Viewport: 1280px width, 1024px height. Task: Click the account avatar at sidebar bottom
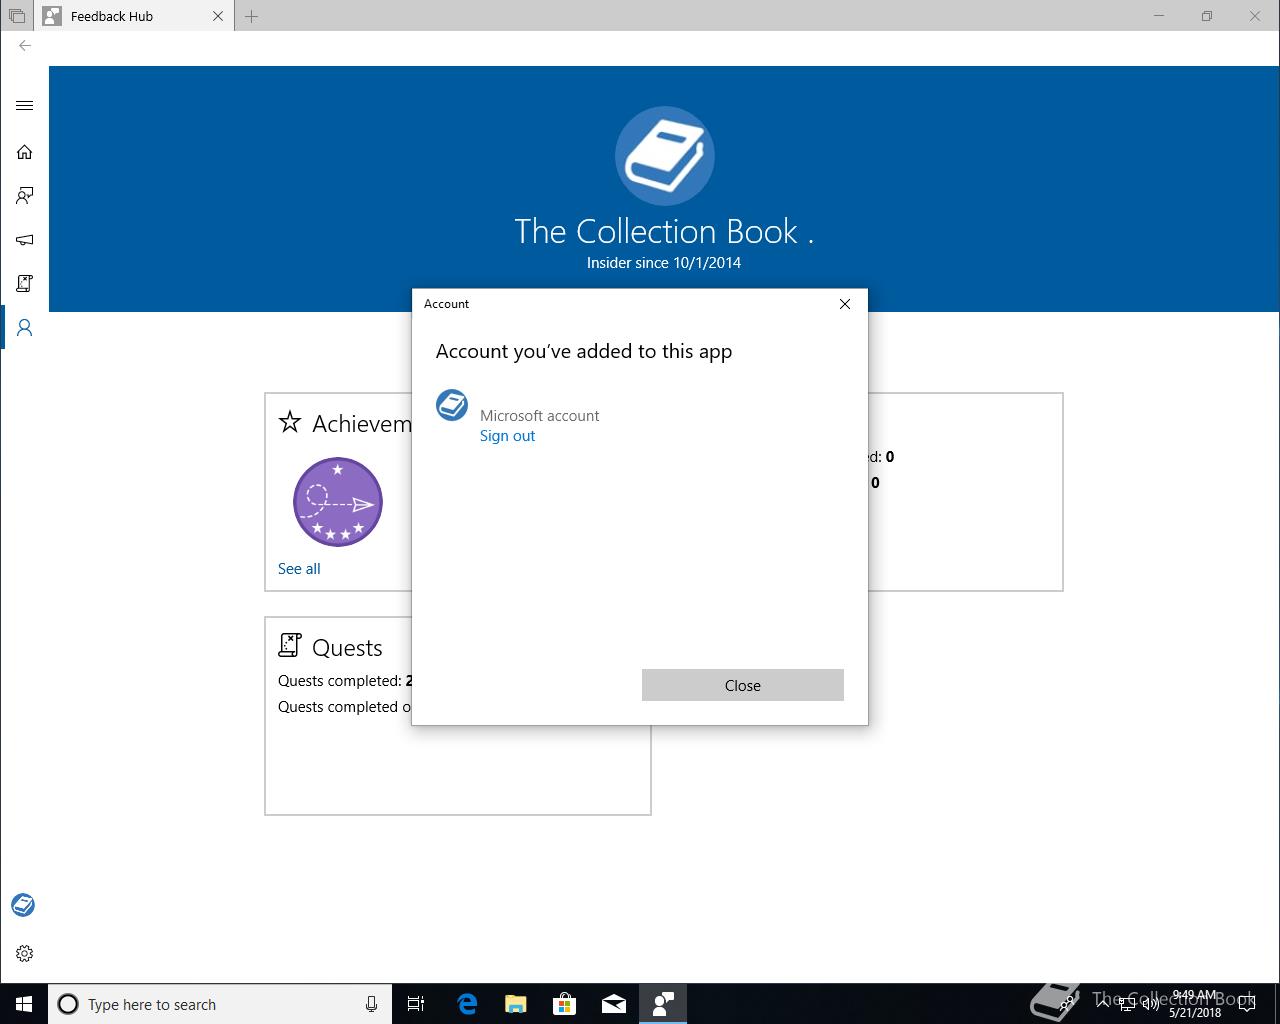pyautogui.click(x=23, y=905)
